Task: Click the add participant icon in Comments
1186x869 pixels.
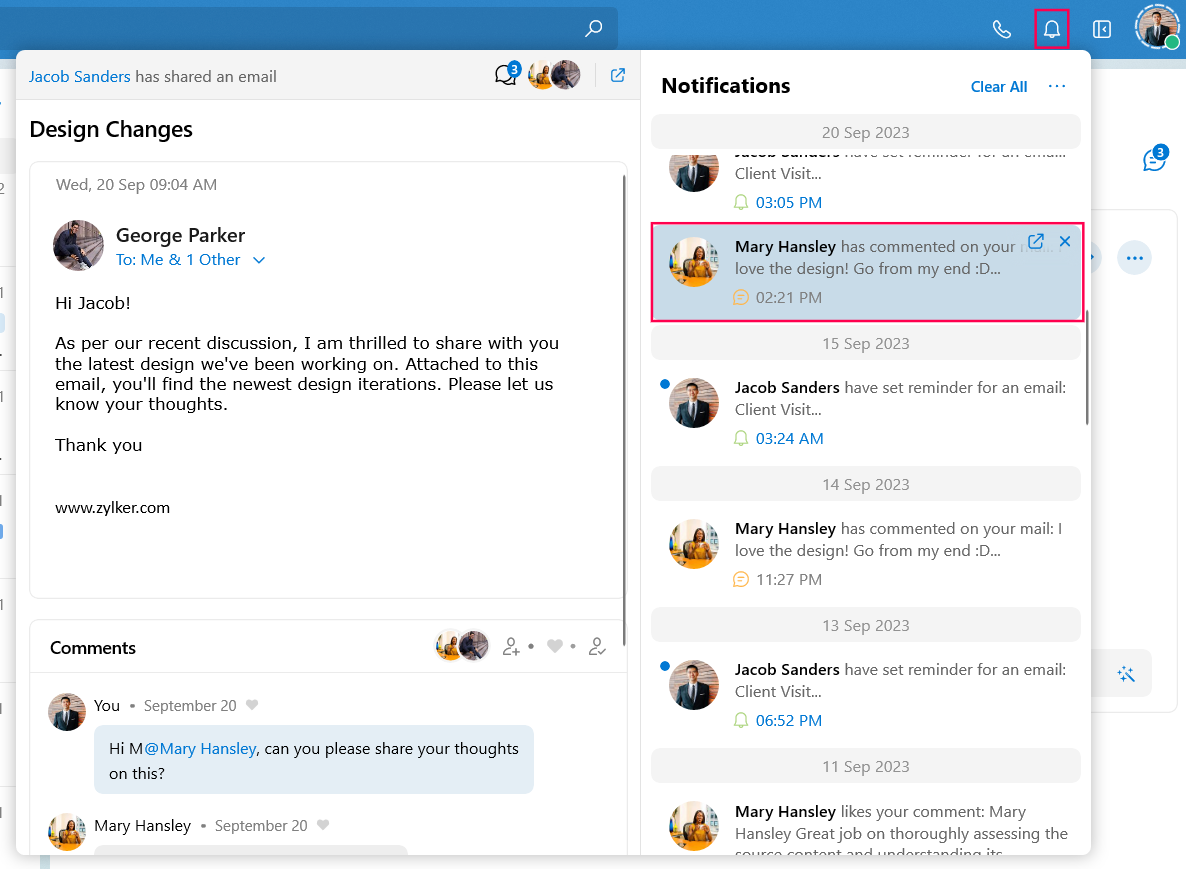Action: tap(511, 647)
